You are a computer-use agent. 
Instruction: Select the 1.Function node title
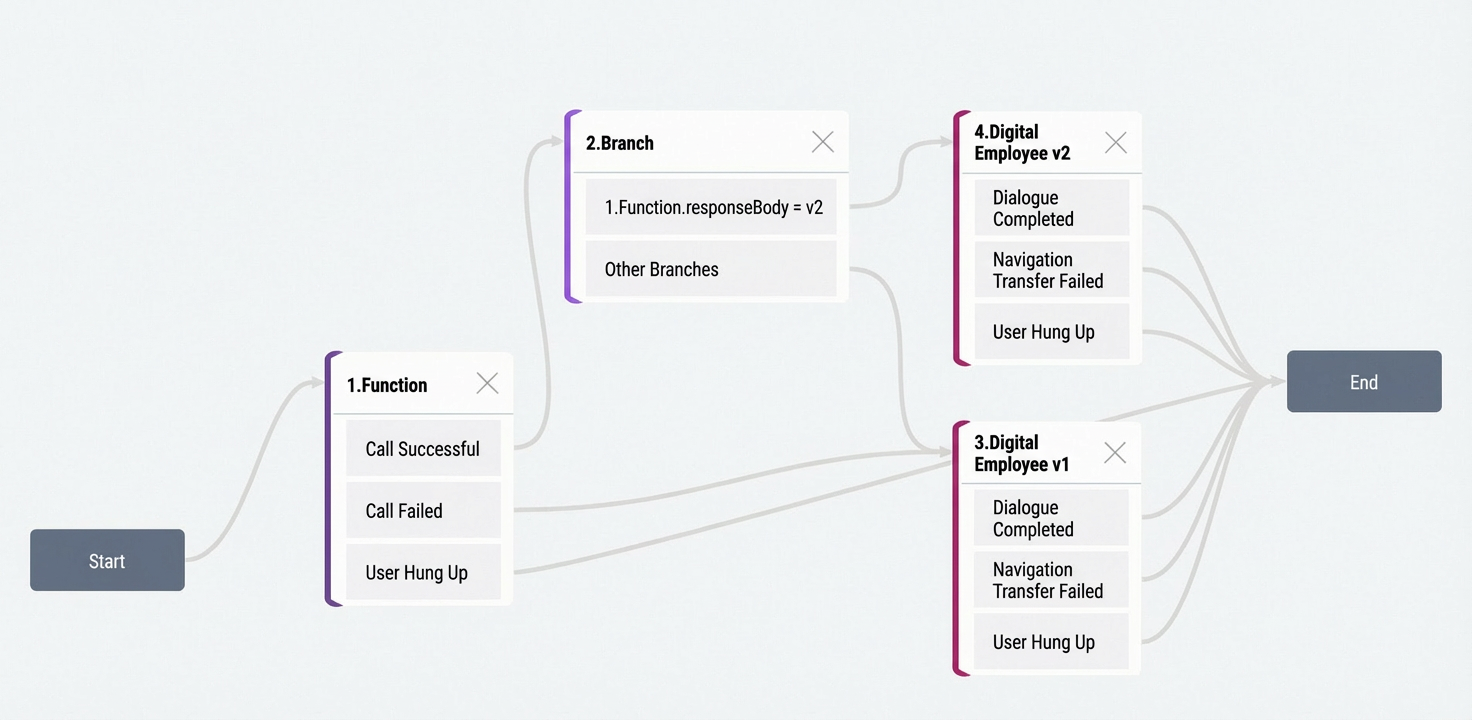coord(387,385)
